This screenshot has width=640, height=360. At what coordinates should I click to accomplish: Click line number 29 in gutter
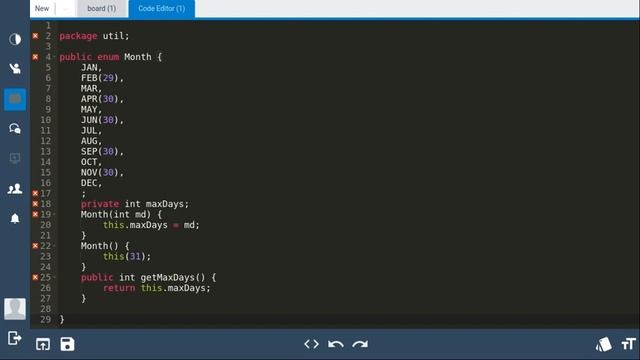click(x=46, y=319)
